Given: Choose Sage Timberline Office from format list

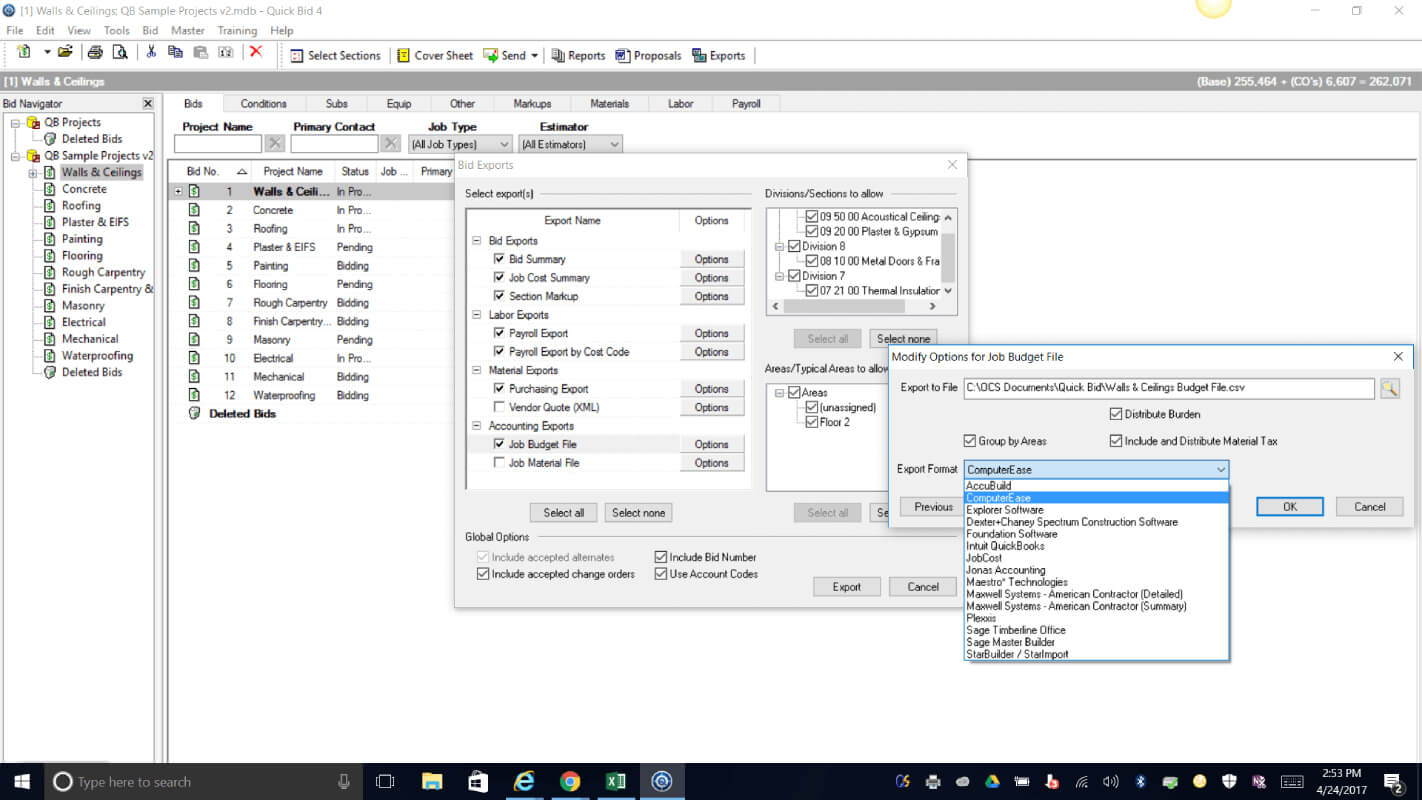Looking at the screenshot, I should point(1015,630).
